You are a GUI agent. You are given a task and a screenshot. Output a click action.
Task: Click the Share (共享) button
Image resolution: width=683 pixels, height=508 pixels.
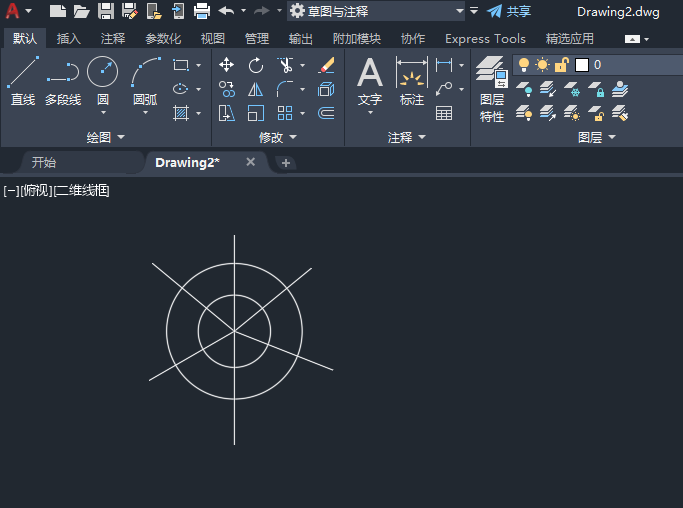509,11
